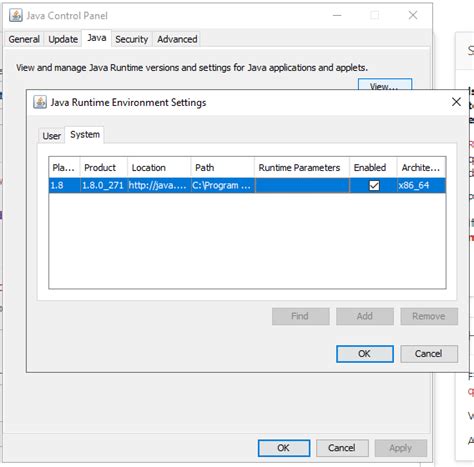Click the Architecture column header
The height and width of the screenshot is (467, 474).
tap(421, 167)
